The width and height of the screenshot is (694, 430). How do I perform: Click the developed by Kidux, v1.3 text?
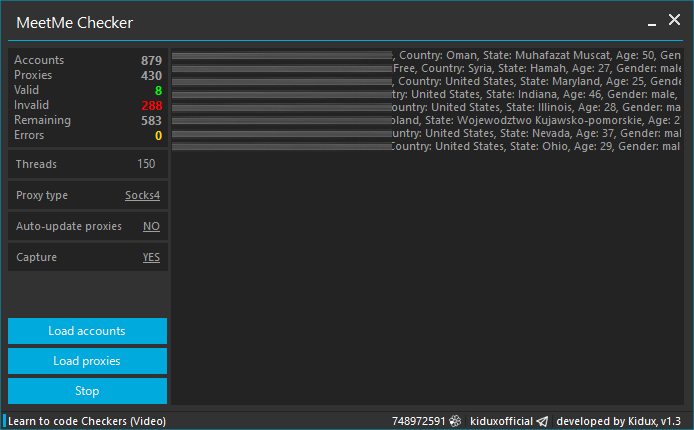(618, 421)
